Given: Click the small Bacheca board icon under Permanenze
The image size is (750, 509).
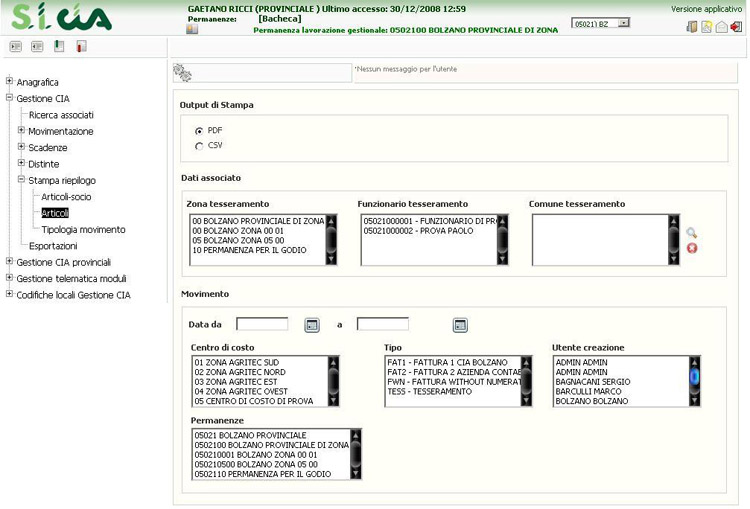Looking at the screenshot, I should 192,29.
